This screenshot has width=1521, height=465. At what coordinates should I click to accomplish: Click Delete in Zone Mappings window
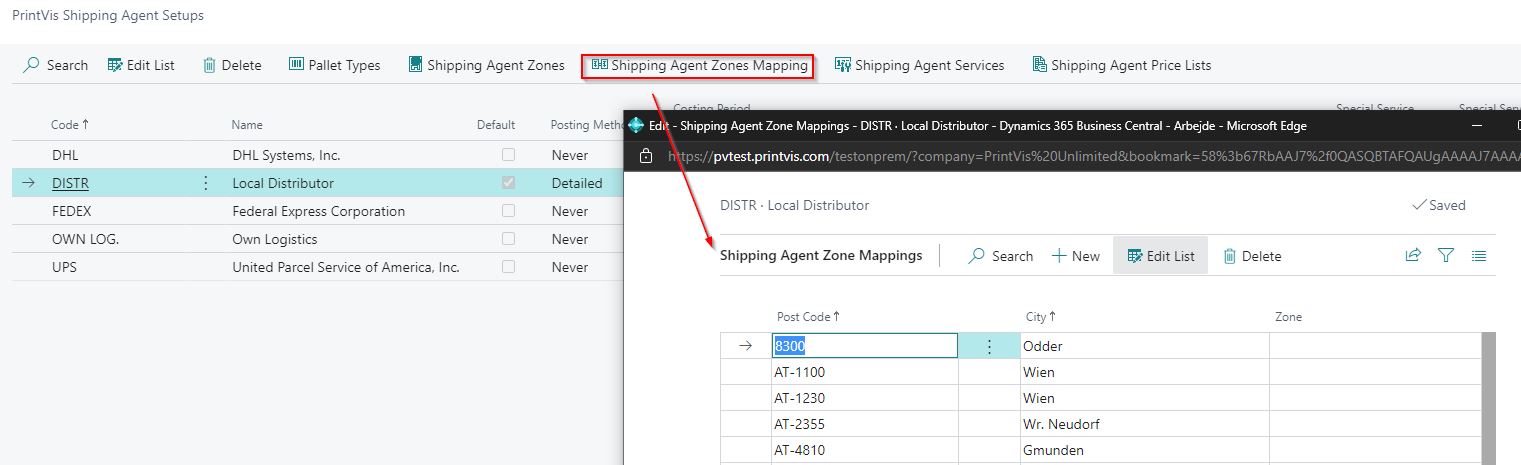click(1252, 256)
